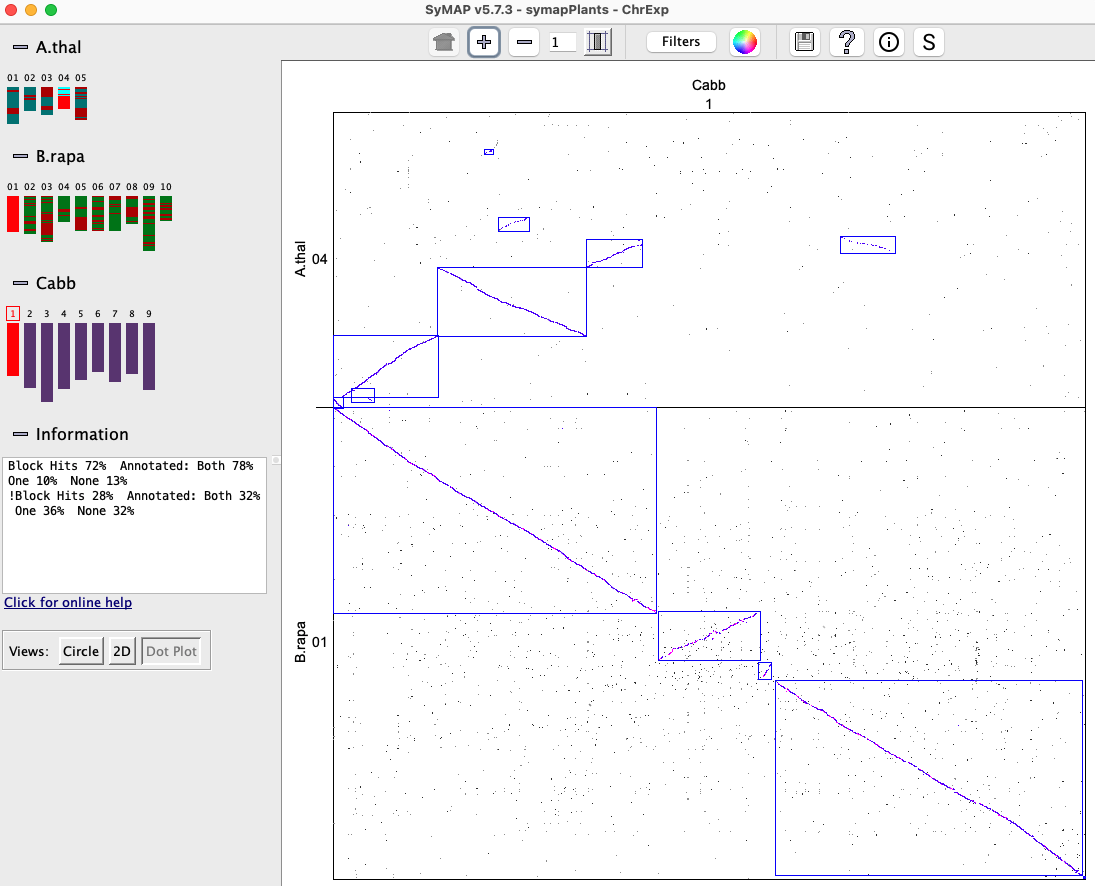Collapse the B.rapa chromosome section
Screen dimensions: 1095x886
(x=20, y=157)
